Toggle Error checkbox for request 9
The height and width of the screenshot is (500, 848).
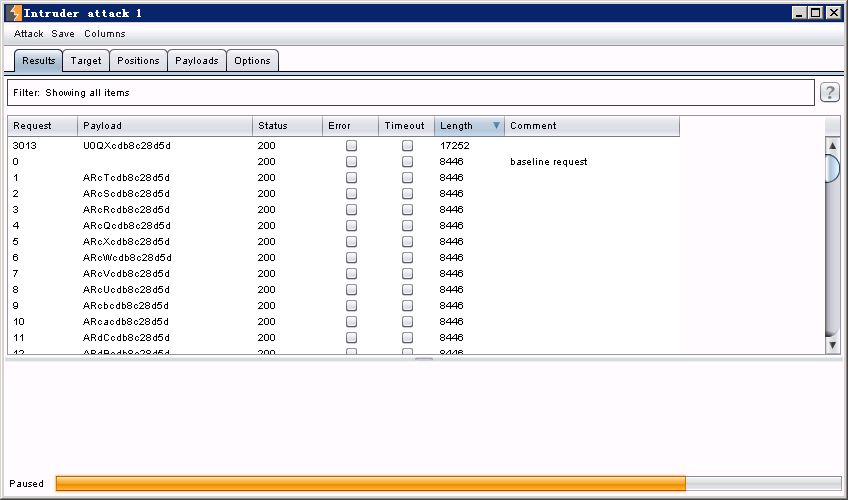351,305
